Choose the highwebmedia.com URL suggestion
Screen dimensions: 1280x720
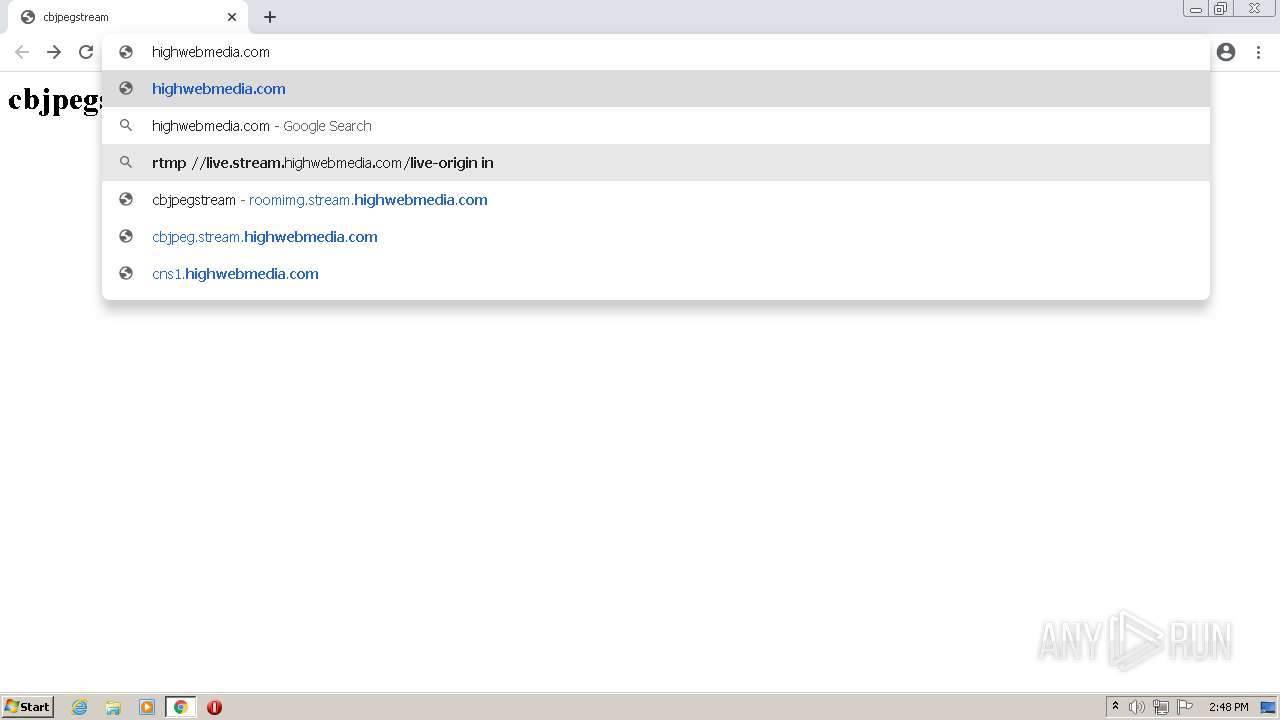click(656, 88)
